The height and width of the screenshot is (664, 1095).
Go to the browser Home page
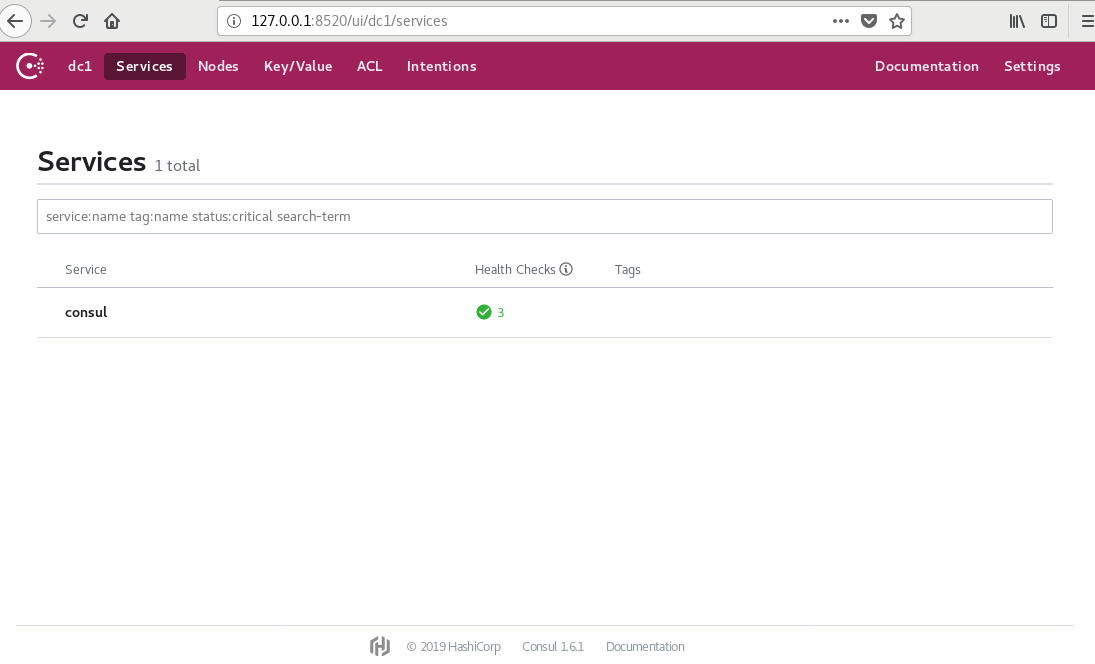(112, 21)
